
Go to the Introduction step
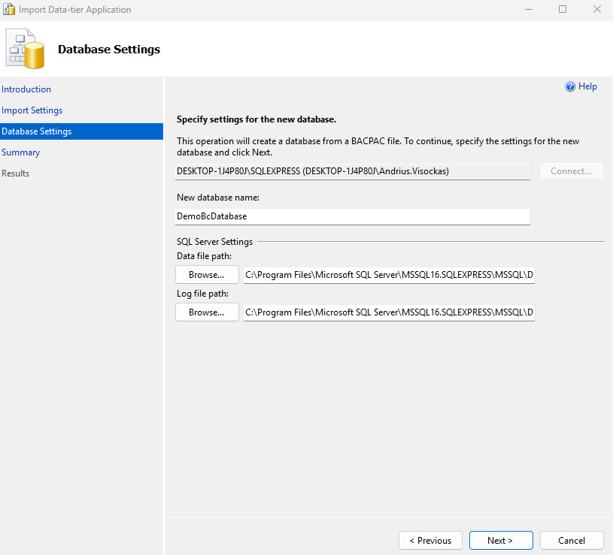coord(26,89)
